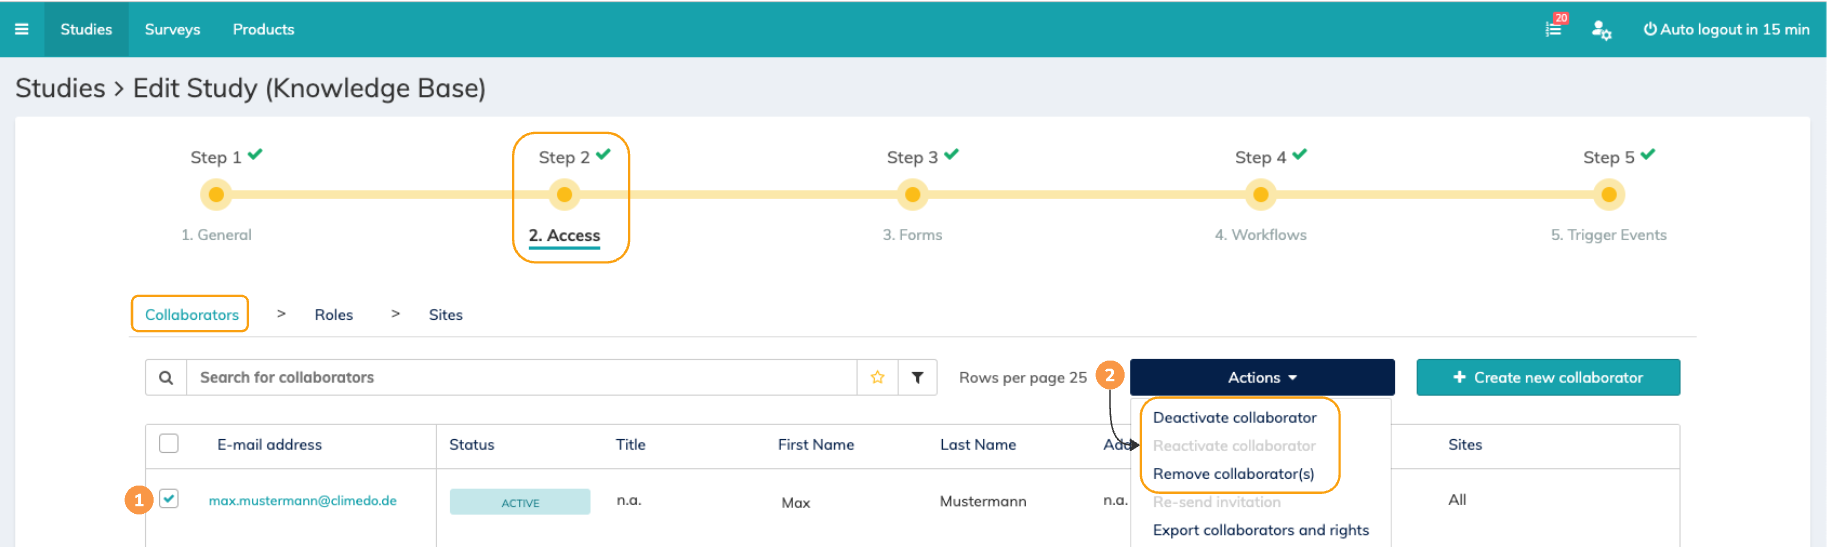Click the Rows per page 25 selector
Viewport: 1827px width, 547px height.
click(x=1022, y=377)
